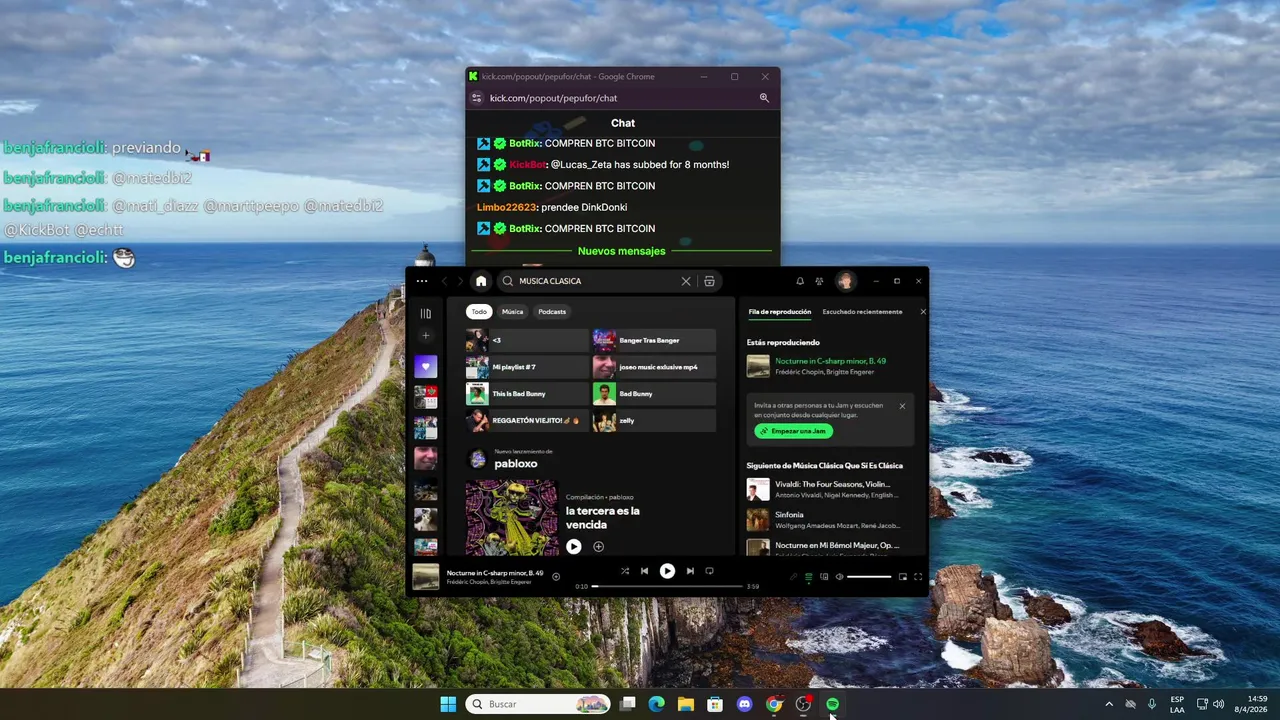Open Banger Tras Banger playlist
The height and width of the screenshot is (720, 1280).
pos(654,340)
